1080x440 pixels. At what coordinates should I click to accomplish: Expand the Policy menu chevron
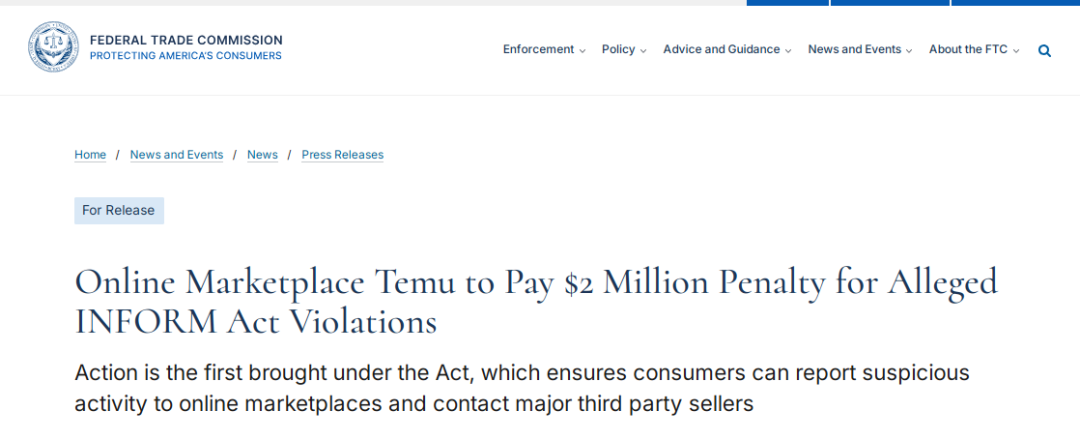click(643, 51)
